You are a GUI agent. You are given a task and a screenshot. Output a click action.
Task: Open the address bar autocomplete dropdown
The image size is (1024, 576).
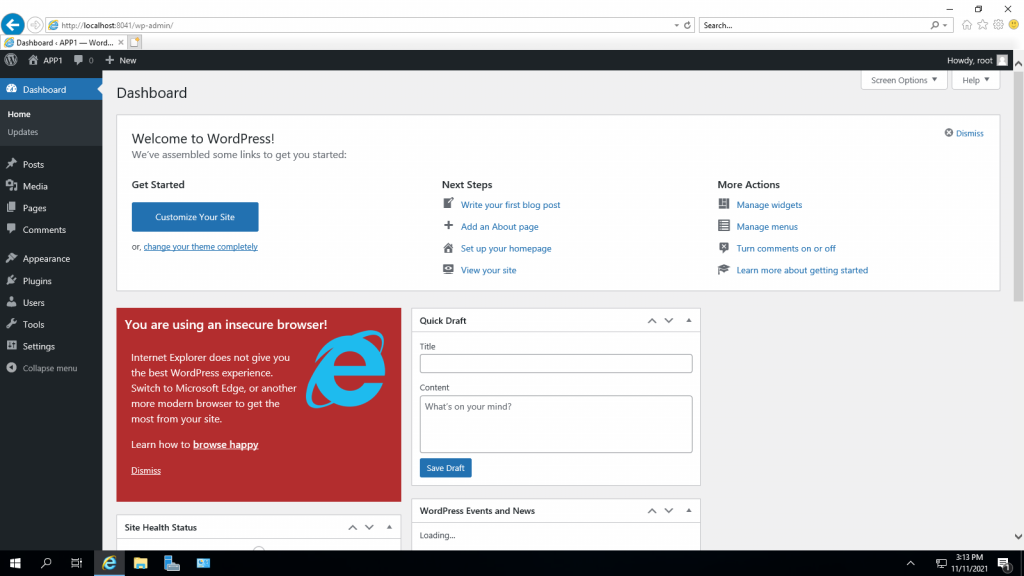pyautogui.click(x=677, y=25)
